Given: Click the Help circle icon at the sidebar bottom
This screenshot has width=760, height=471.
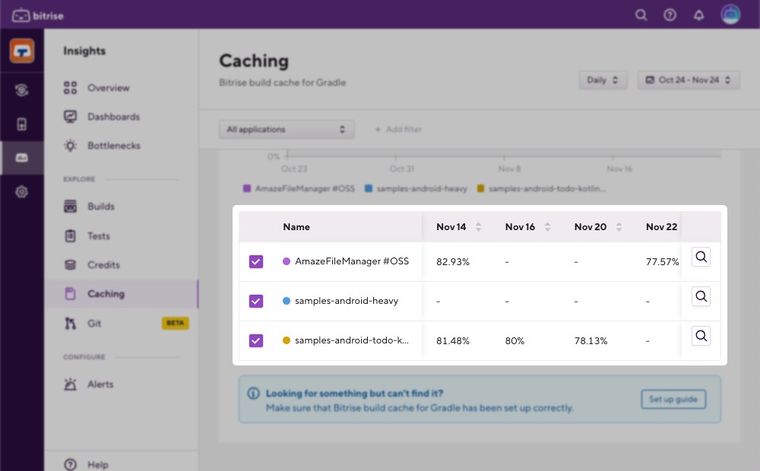Looking at the screenshot, I should pyautogui.click(x=70, y=465).
